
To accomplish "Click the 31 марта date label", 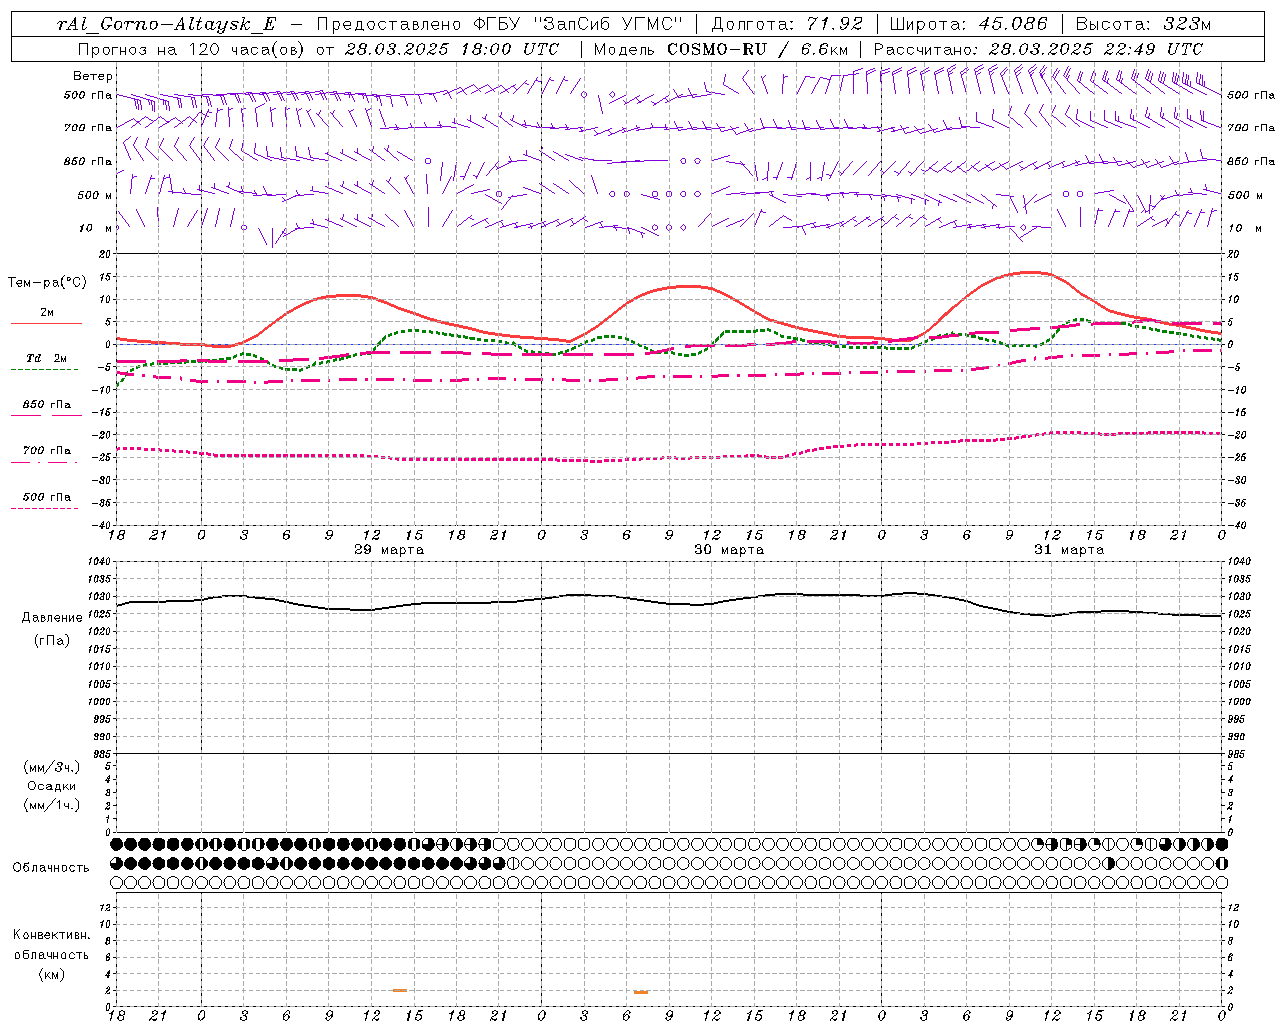I will (1069, 549).
